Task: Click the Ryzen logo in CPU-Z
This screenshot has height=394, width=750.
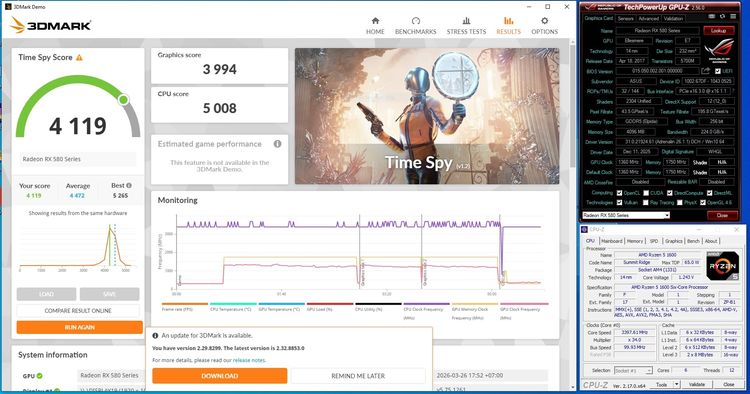Action: 723,265
